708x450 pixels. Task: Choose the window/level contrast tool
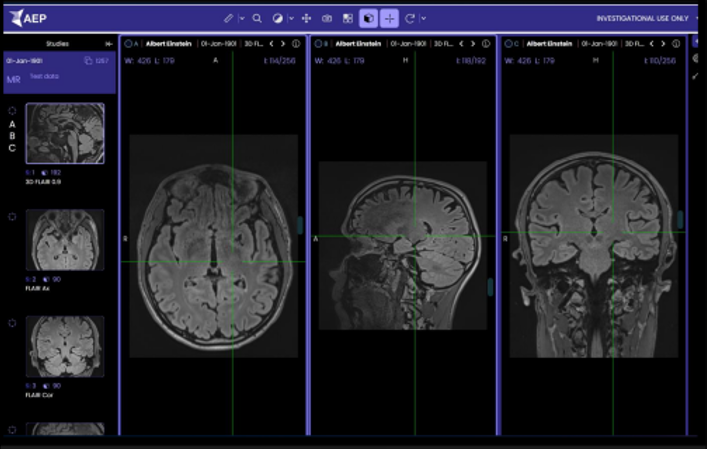278,18
